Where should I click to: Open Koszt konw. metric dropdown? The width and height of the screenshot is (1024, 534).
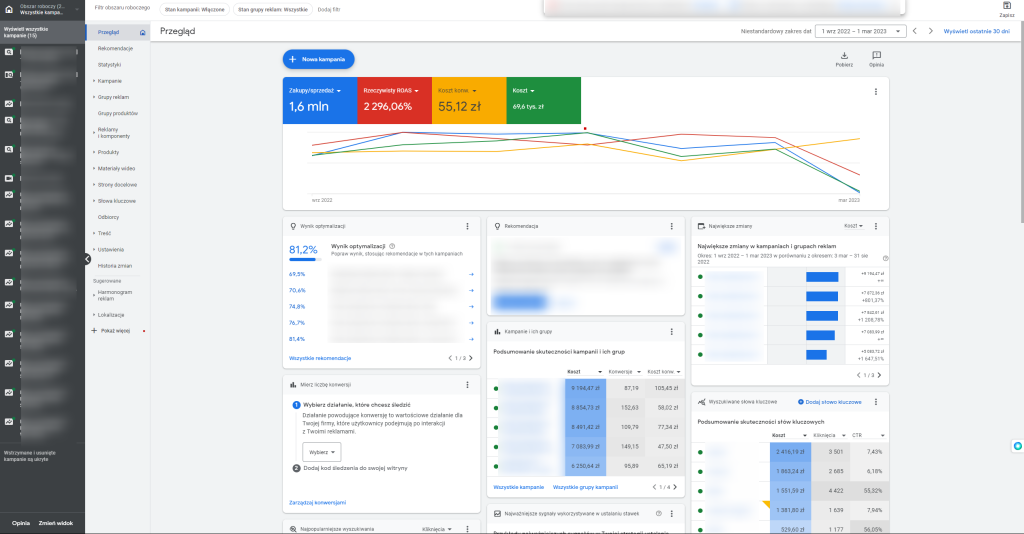[x=457, y=91]
